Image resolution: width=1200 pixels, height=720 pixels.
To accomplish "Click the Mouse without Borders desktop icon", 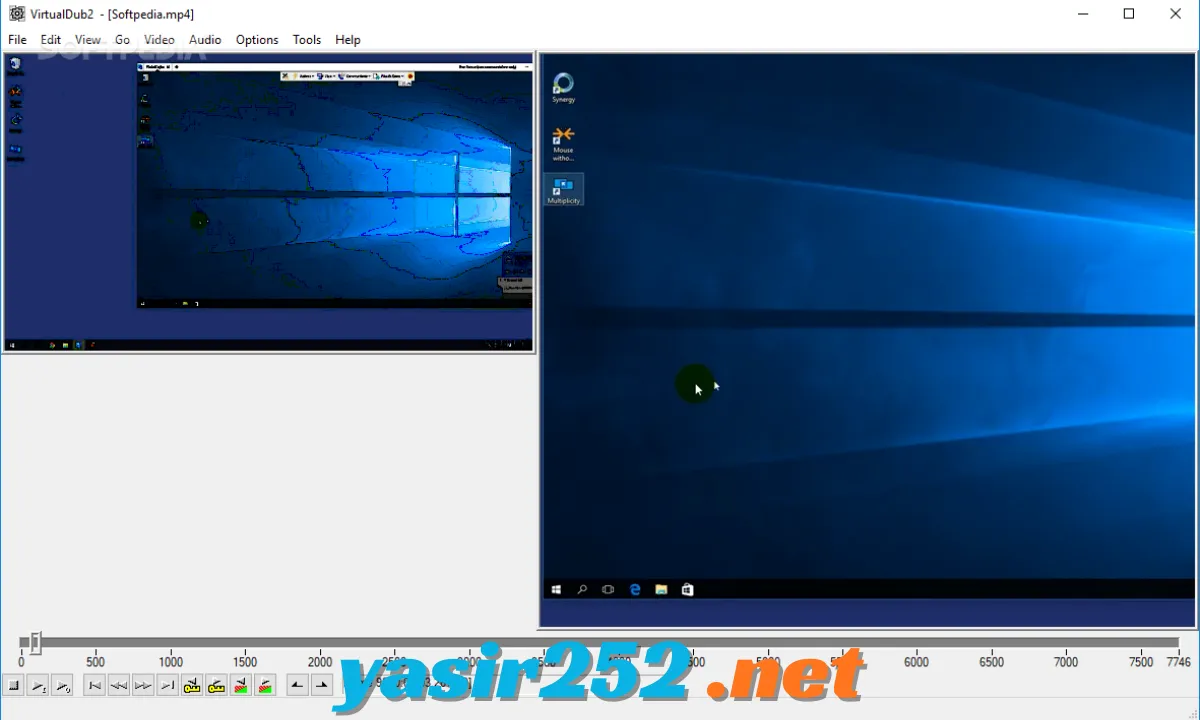I will [x=563, y=143].
